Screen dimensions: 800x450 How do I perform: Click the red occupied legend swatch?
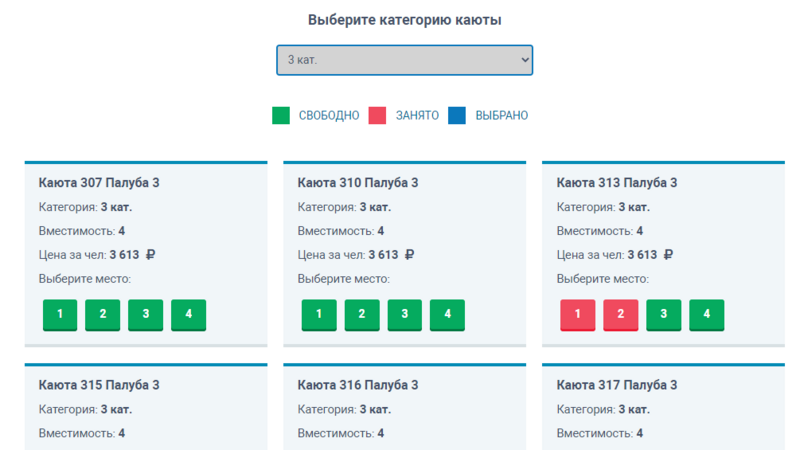(377, 115)
